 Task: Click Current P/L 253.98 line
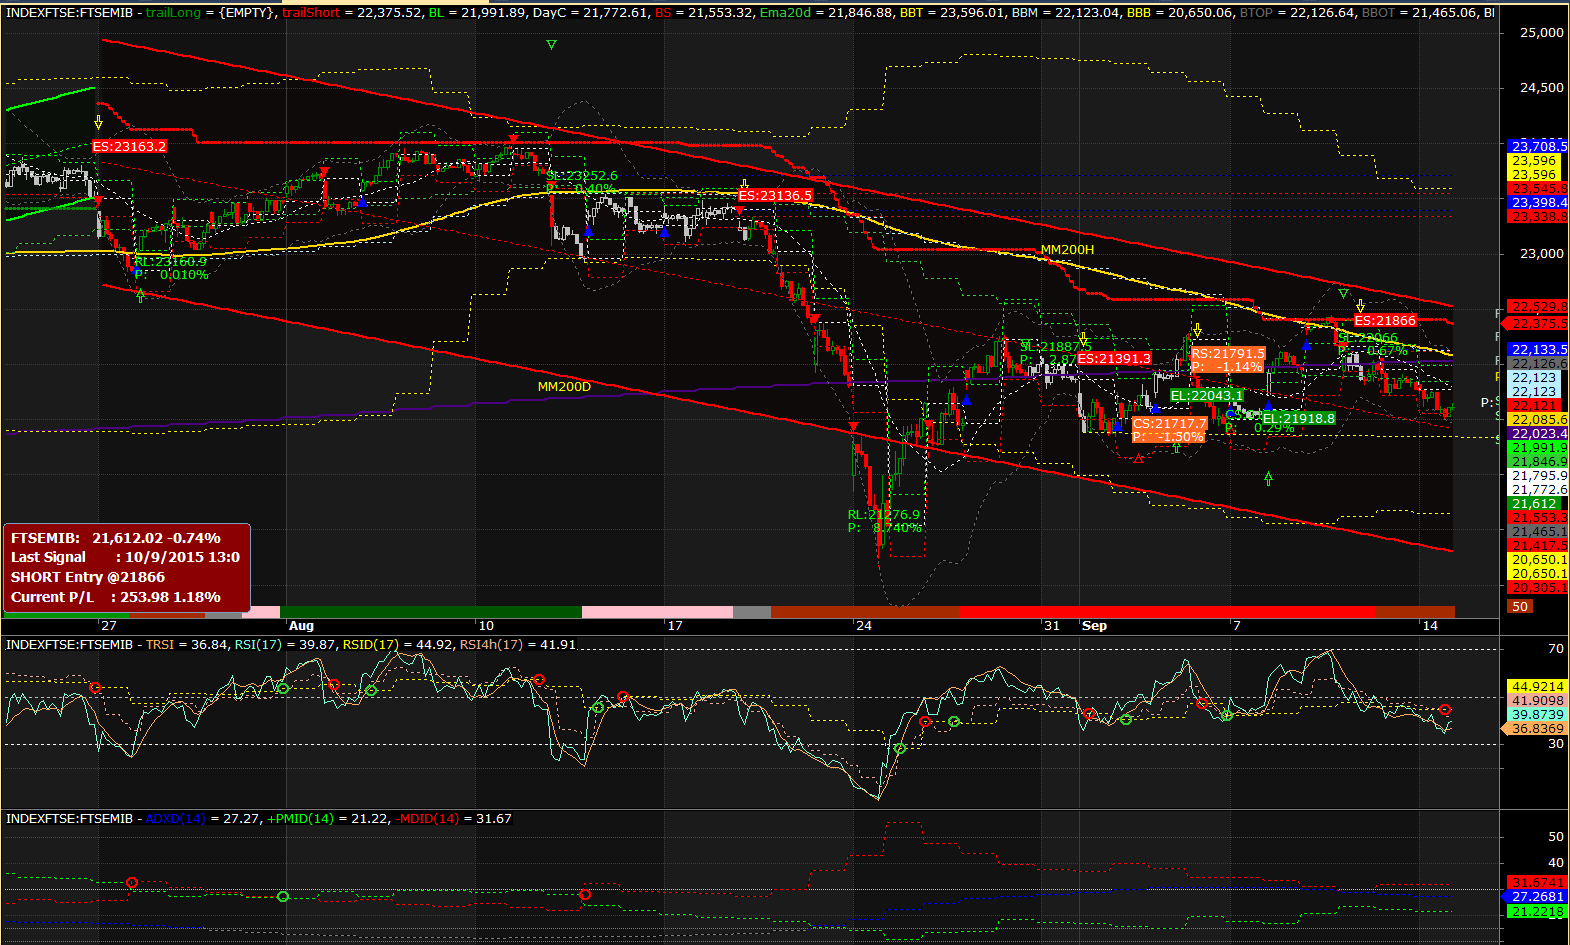pos(116,597)
